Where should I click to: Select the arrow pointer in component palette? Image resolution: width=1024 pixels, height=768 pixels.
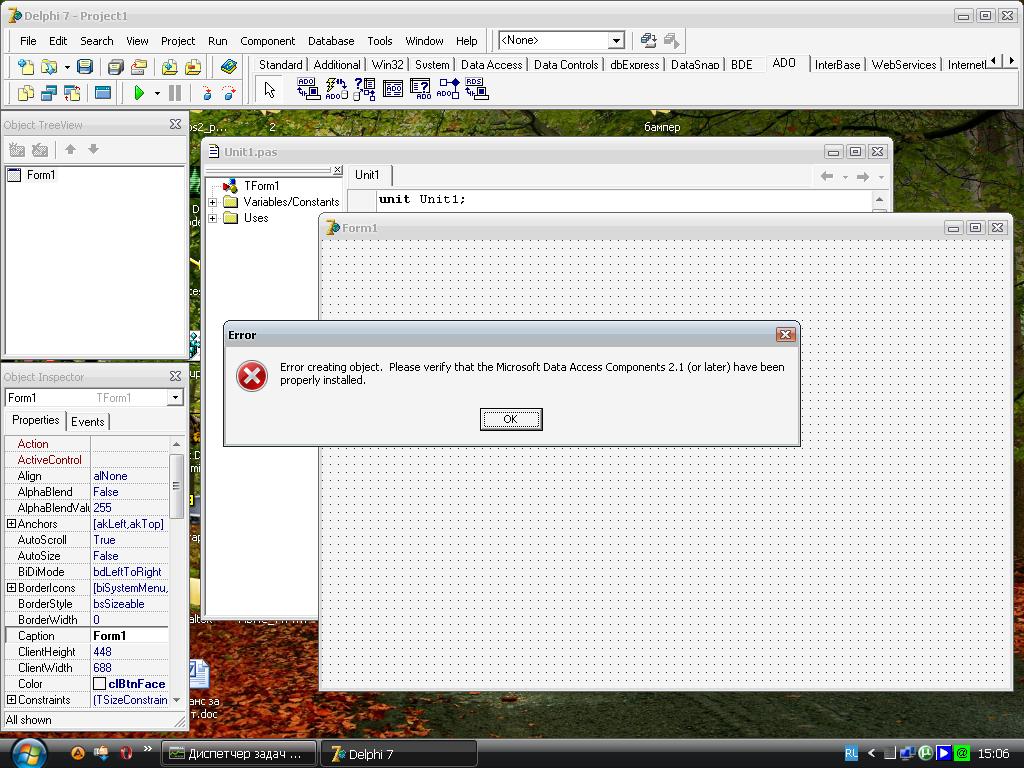pos(269,89)
